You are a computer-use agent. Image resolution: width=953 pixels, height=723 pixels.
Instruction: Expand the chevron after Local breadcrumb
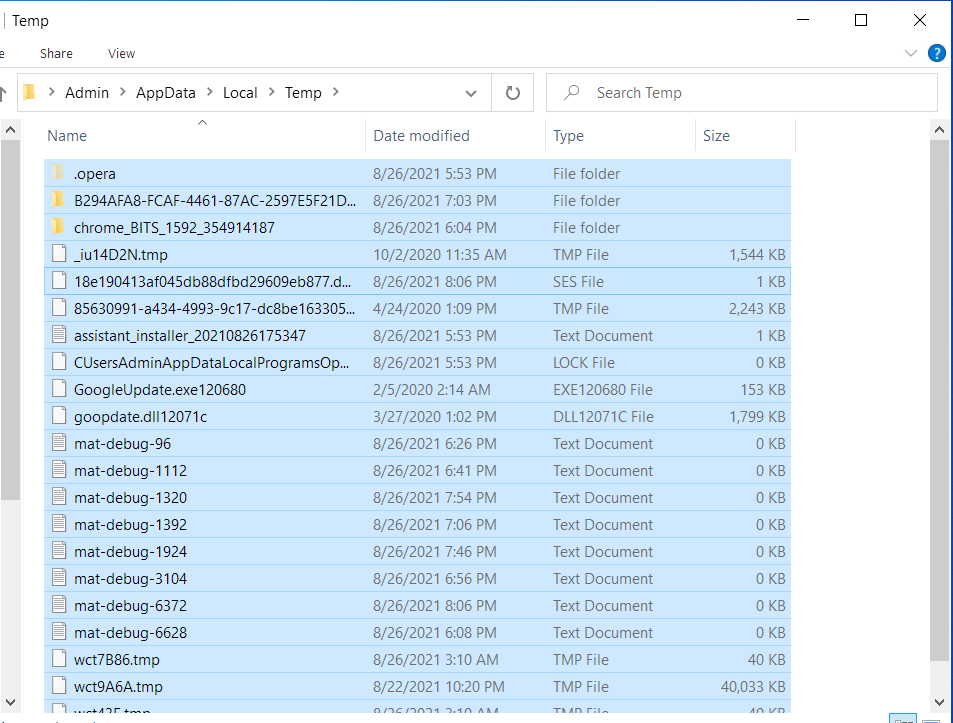(271, 93)
